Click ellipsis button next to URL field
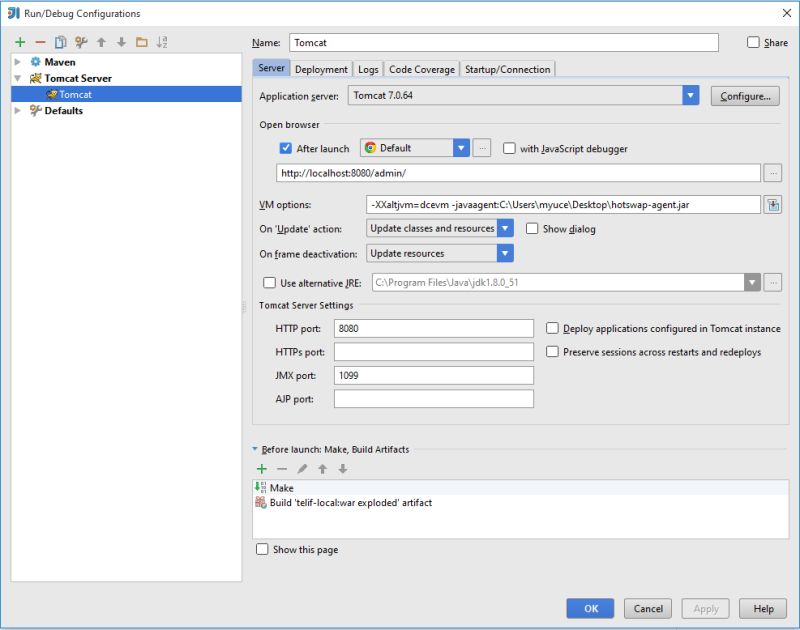Screen dimensions: 800x630 coord(772,173)
